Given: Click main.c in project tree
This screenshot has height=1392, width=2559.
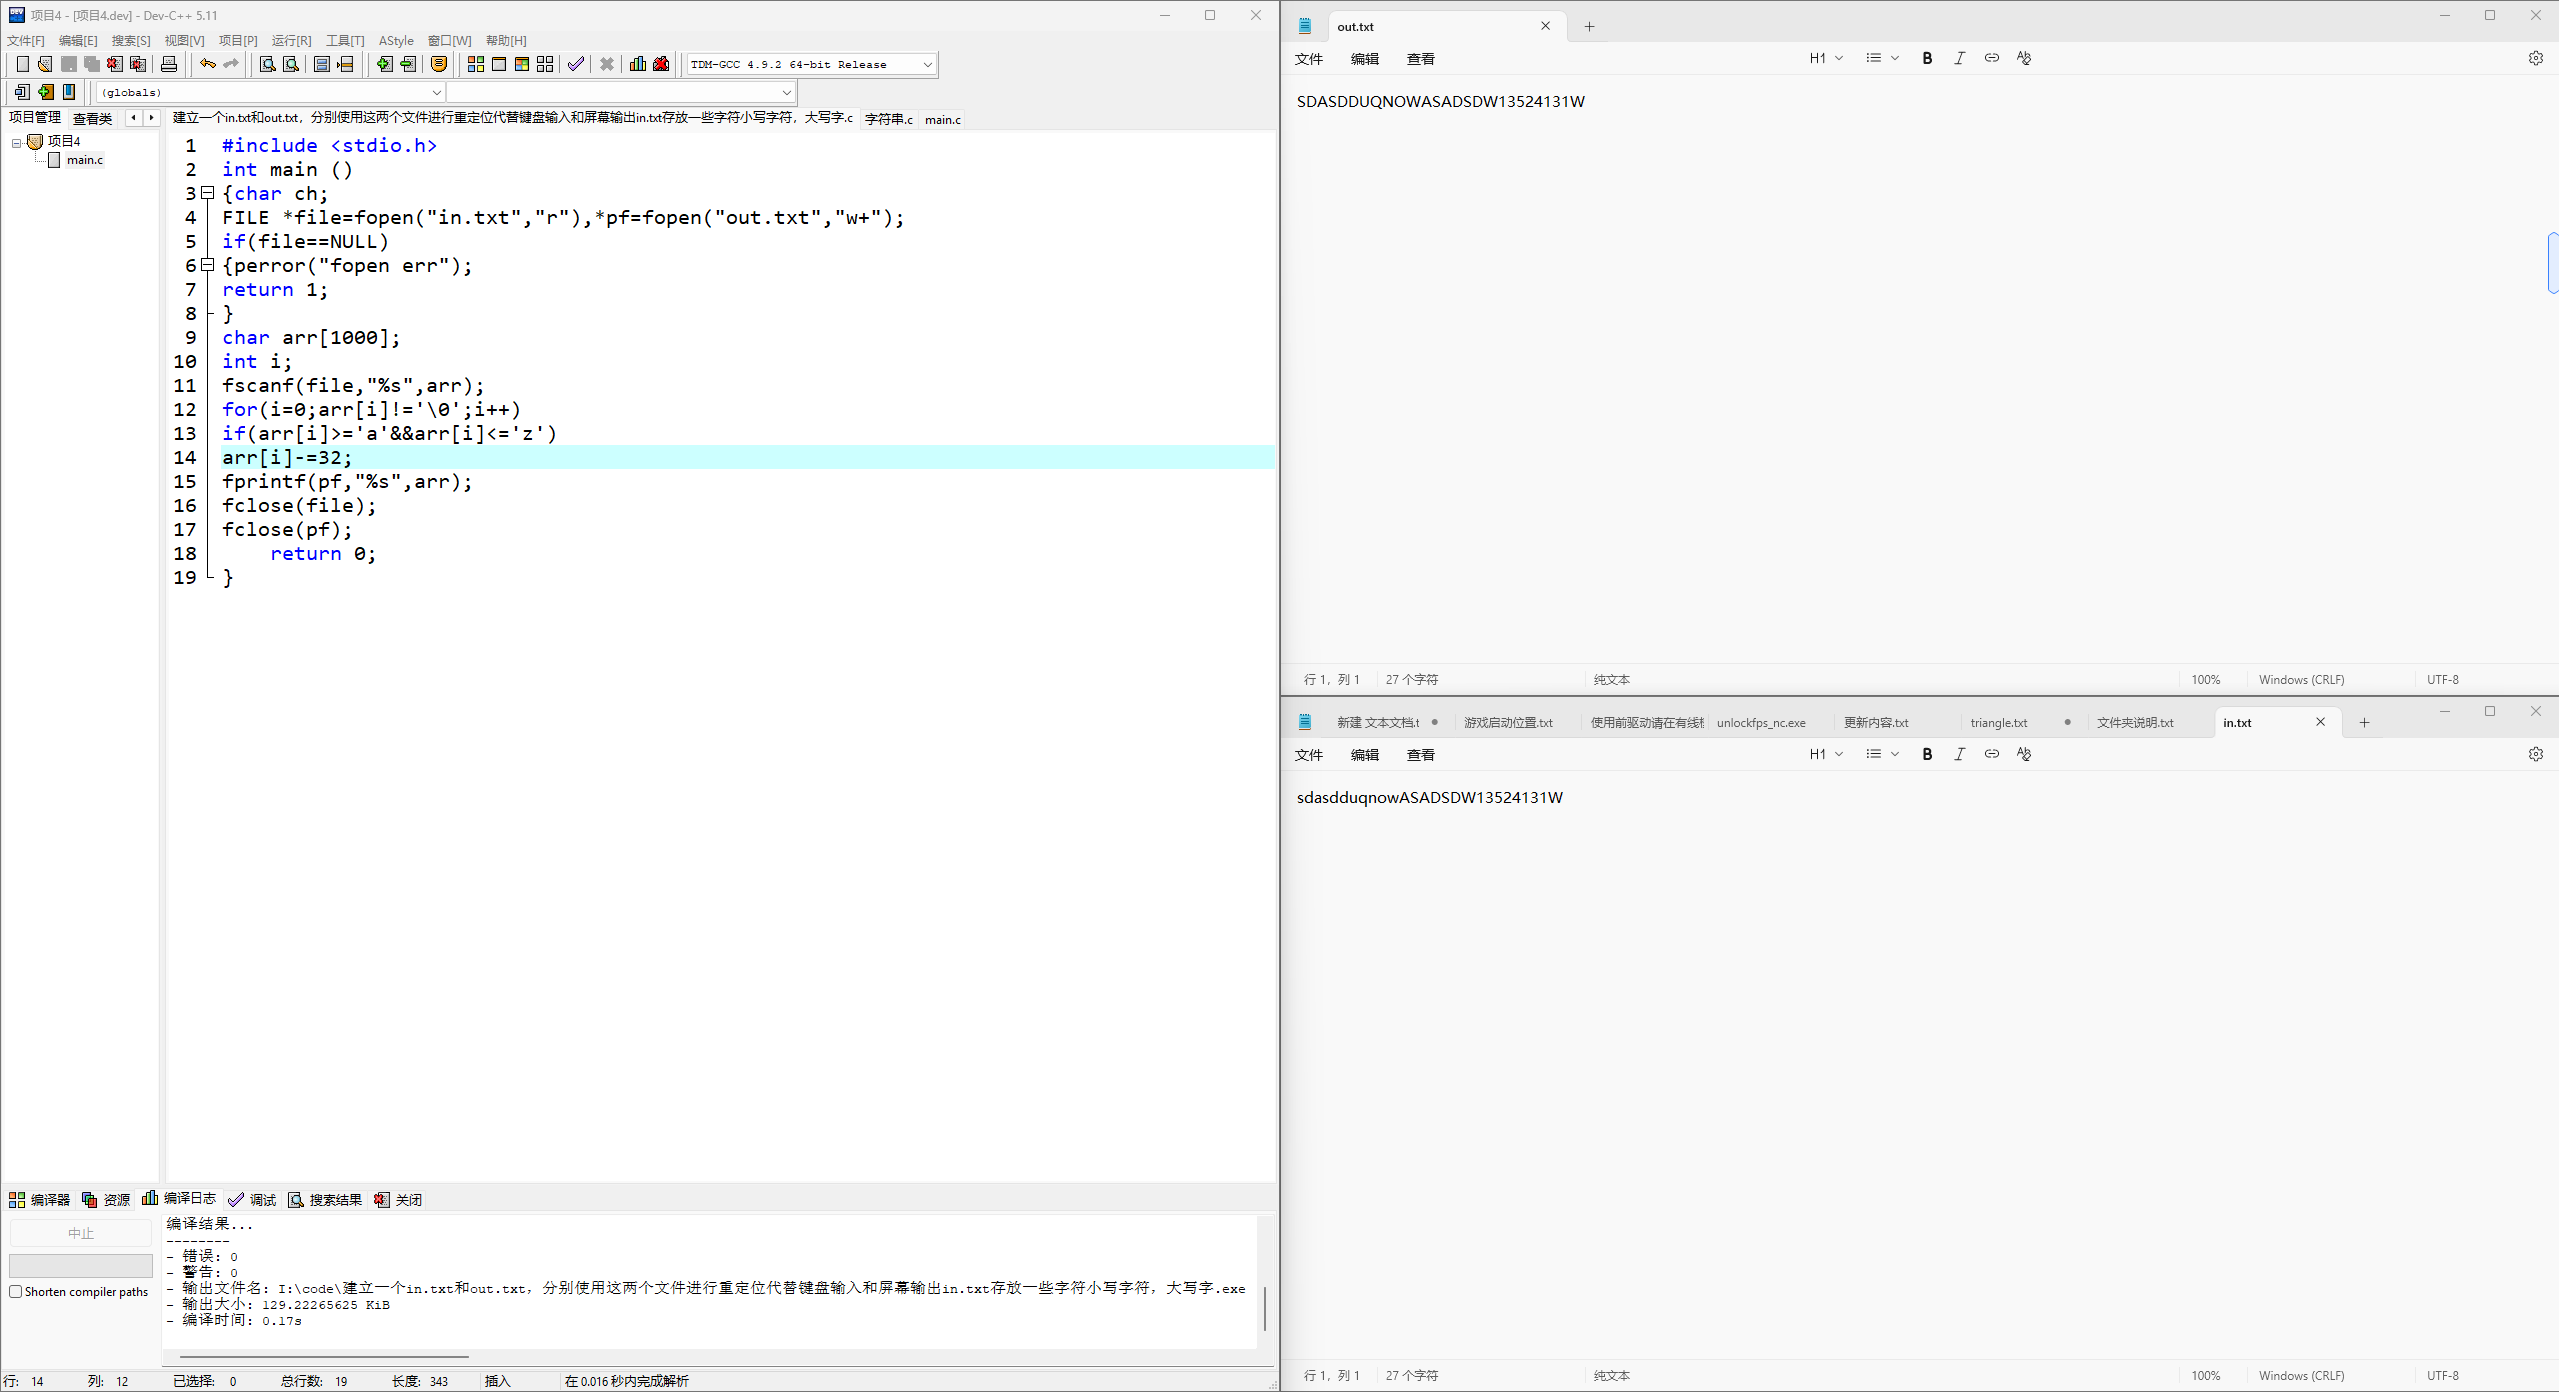Looking at the screenshot, I should (84, 160).
